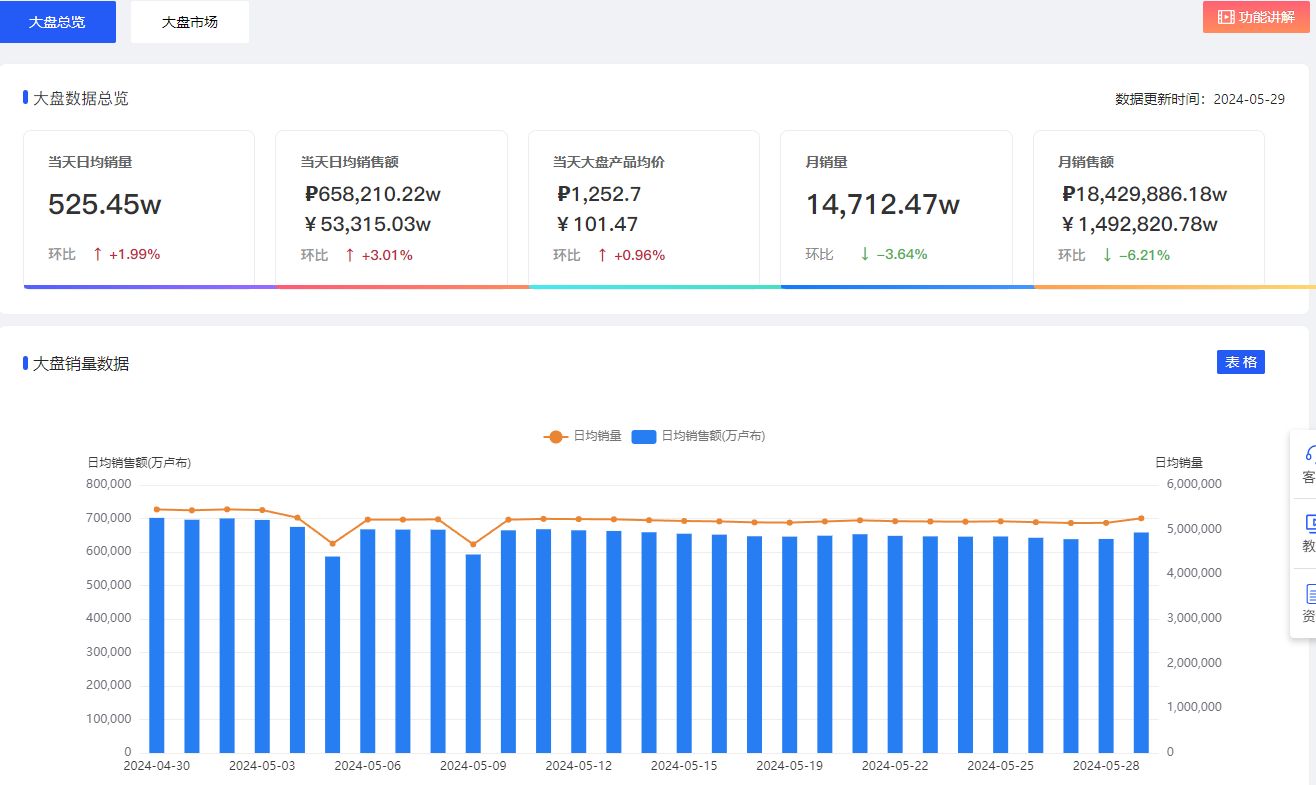Click the +0.96% change value
This screenshot has width=1316, height=785.
639,254
